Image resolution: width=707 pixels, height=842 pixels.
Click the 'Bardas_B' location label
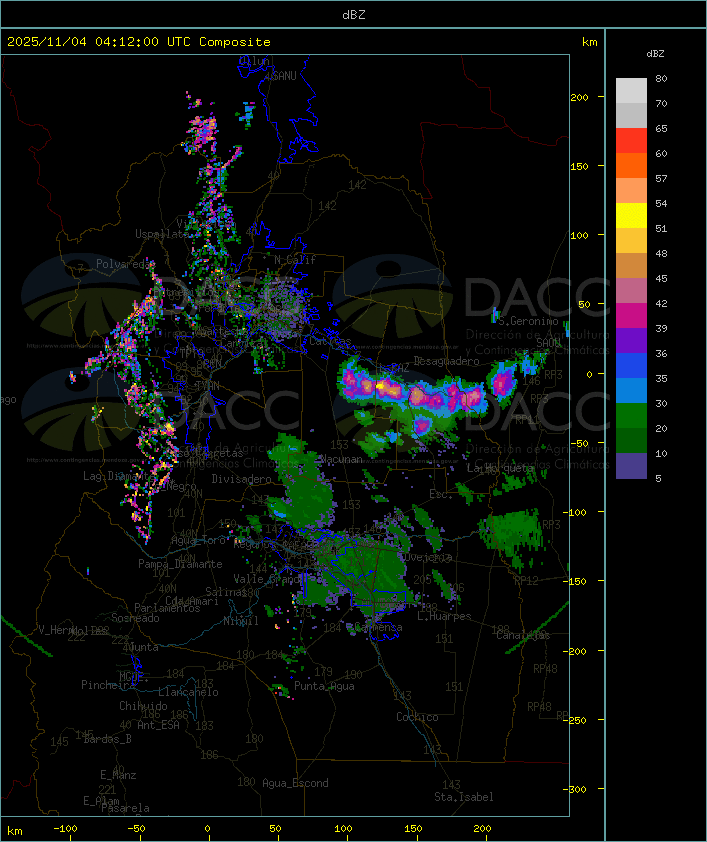[107, 739]
